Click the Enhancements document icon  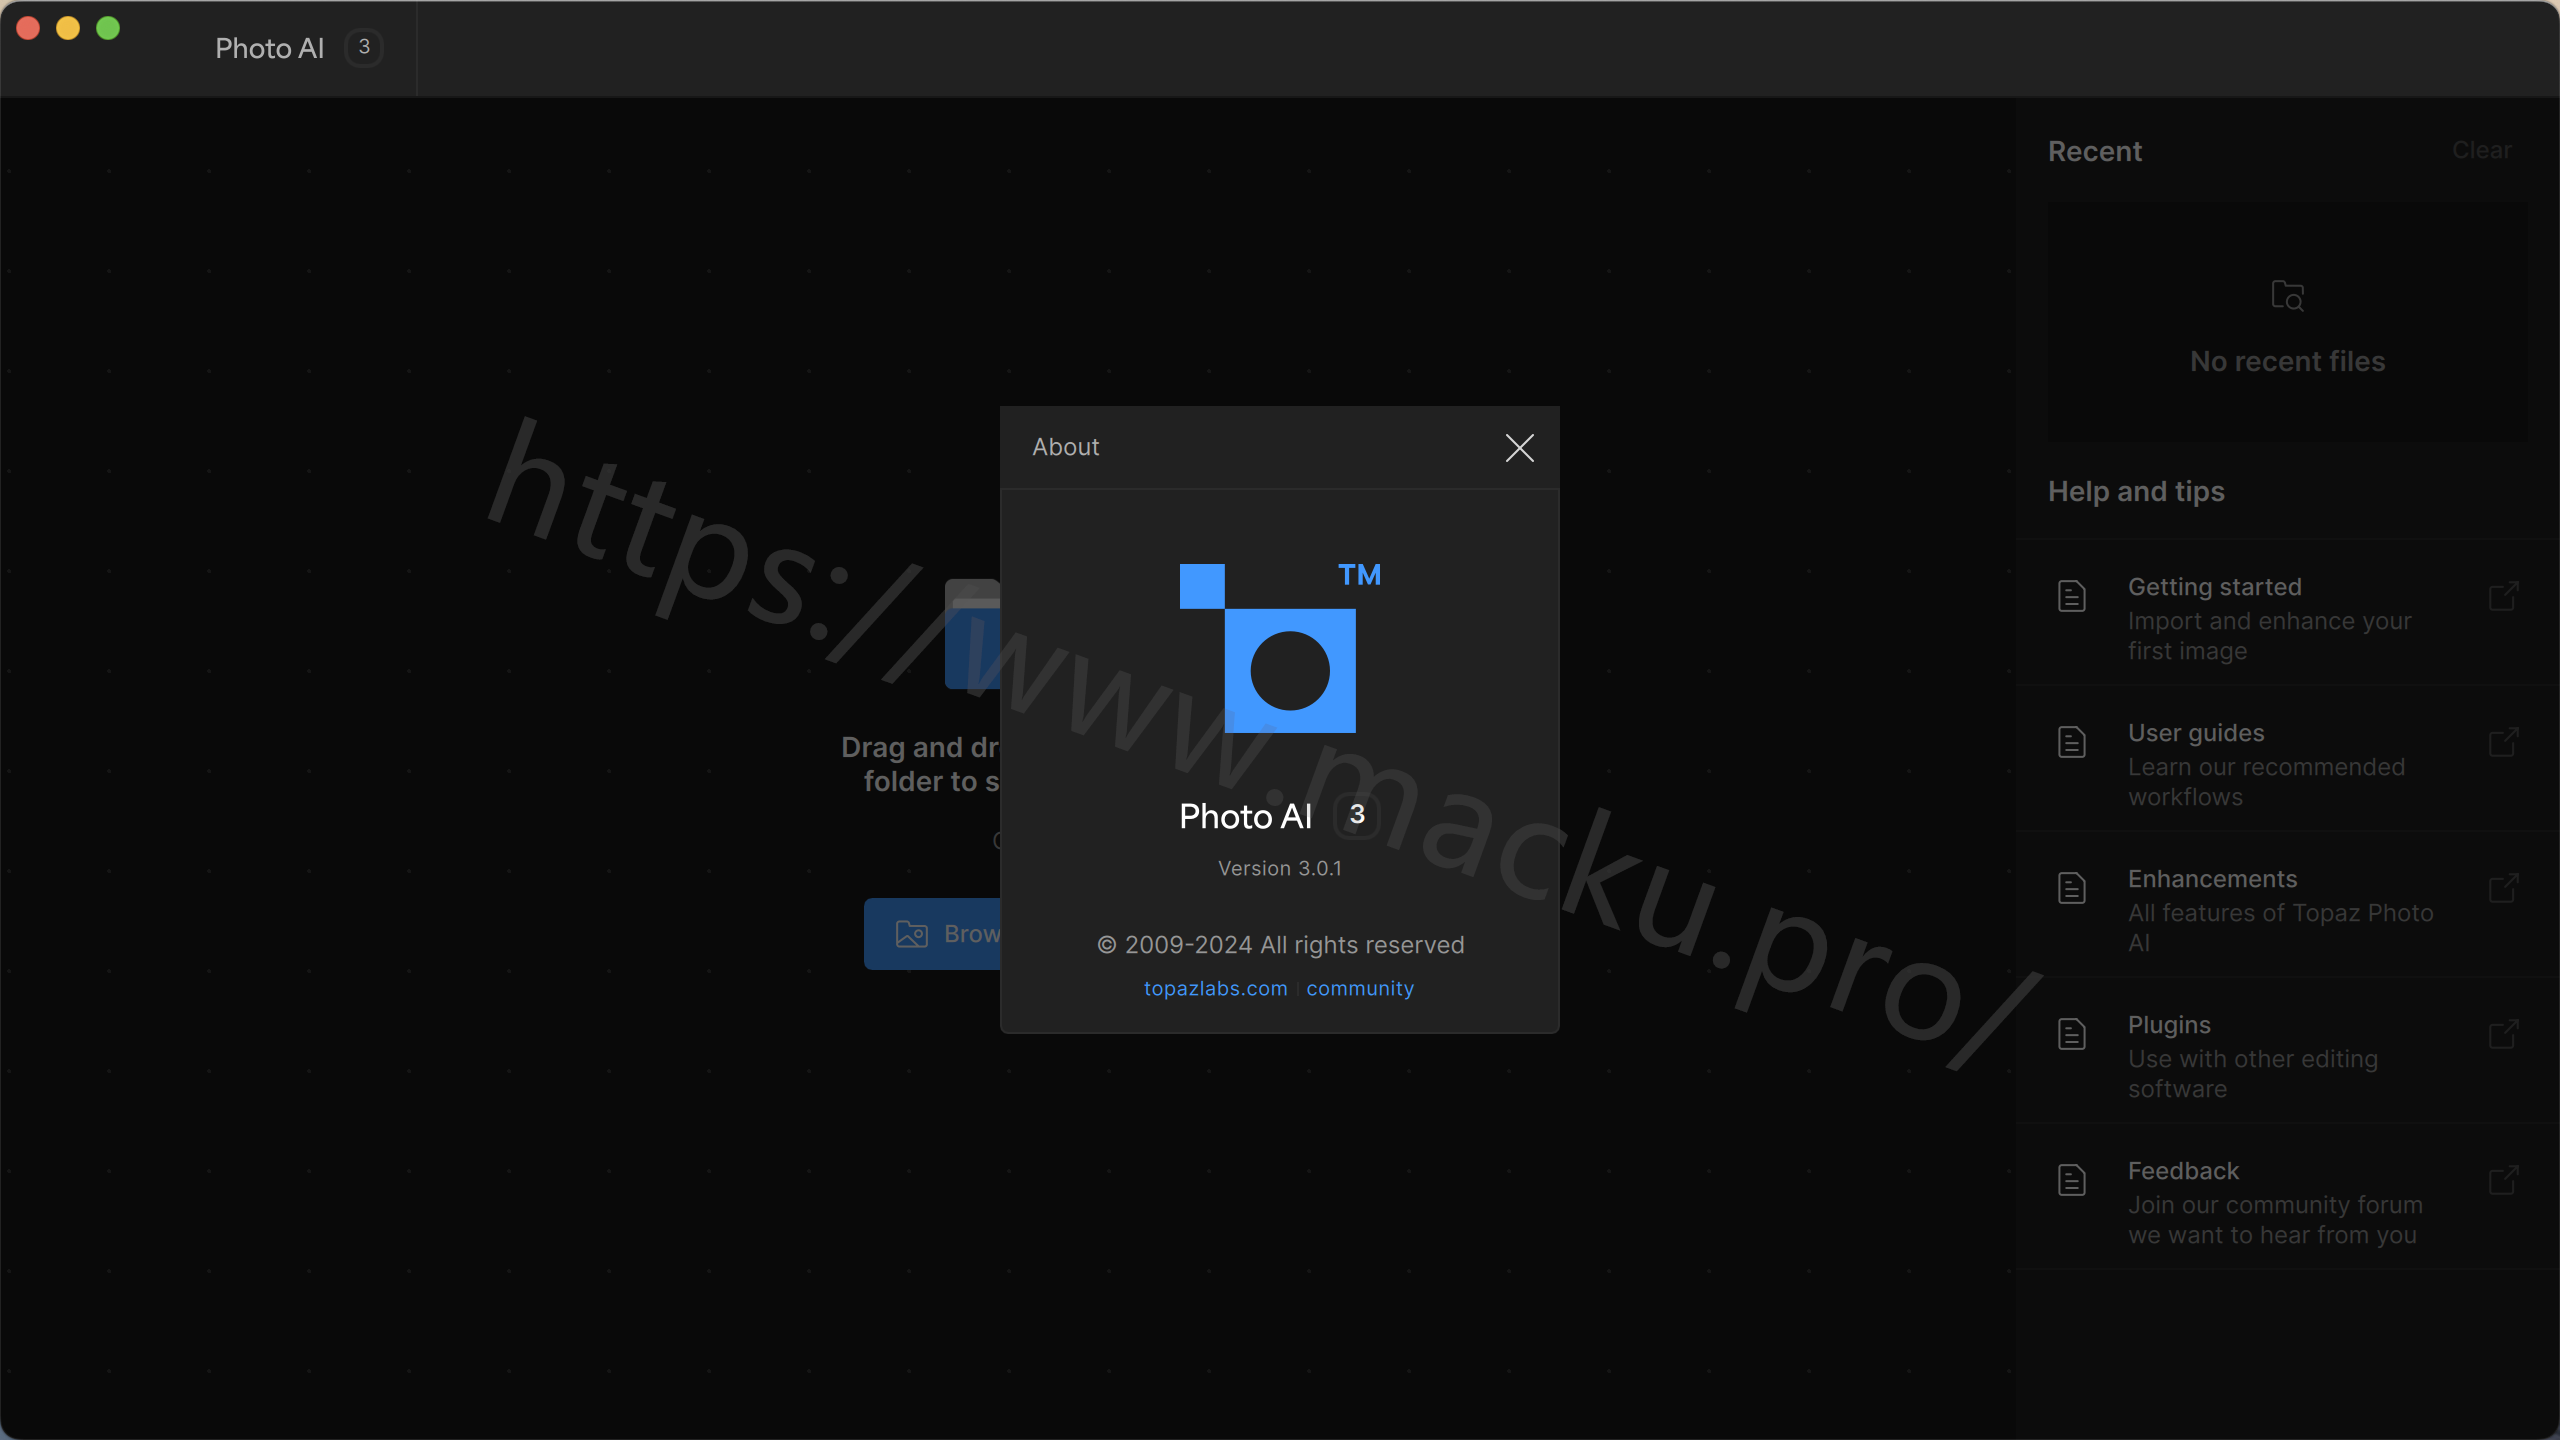point(2072,888)
